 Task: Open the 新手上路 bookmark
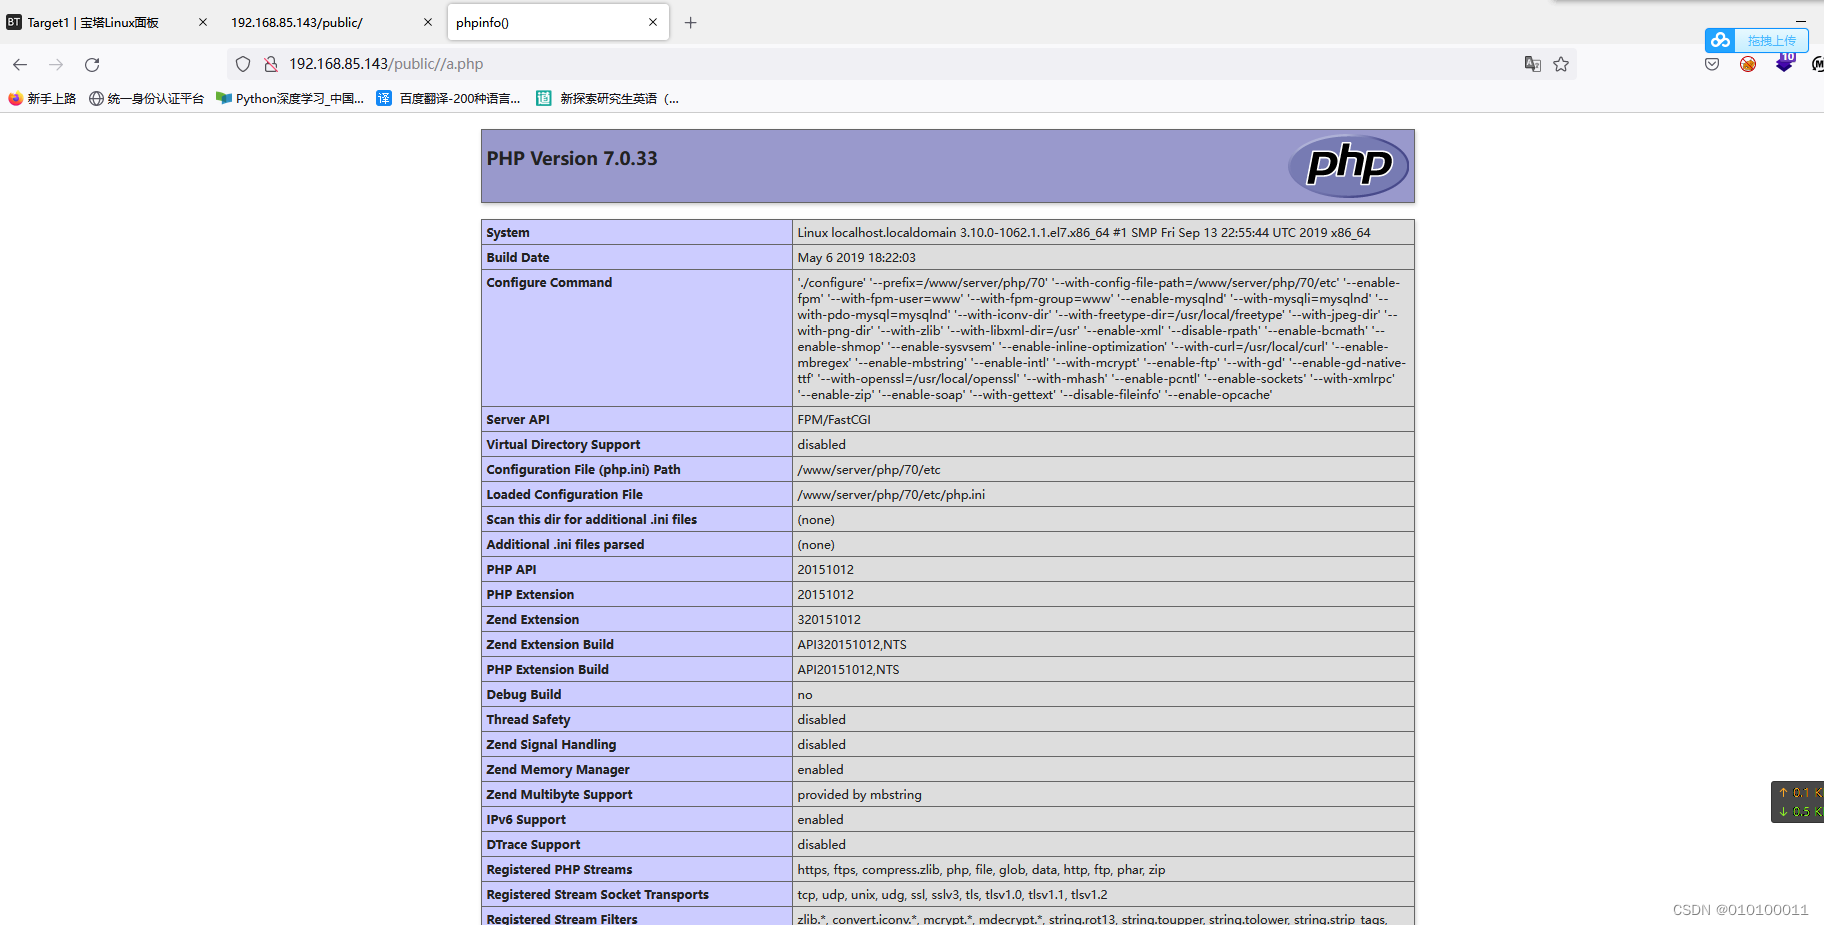point(42,98)
